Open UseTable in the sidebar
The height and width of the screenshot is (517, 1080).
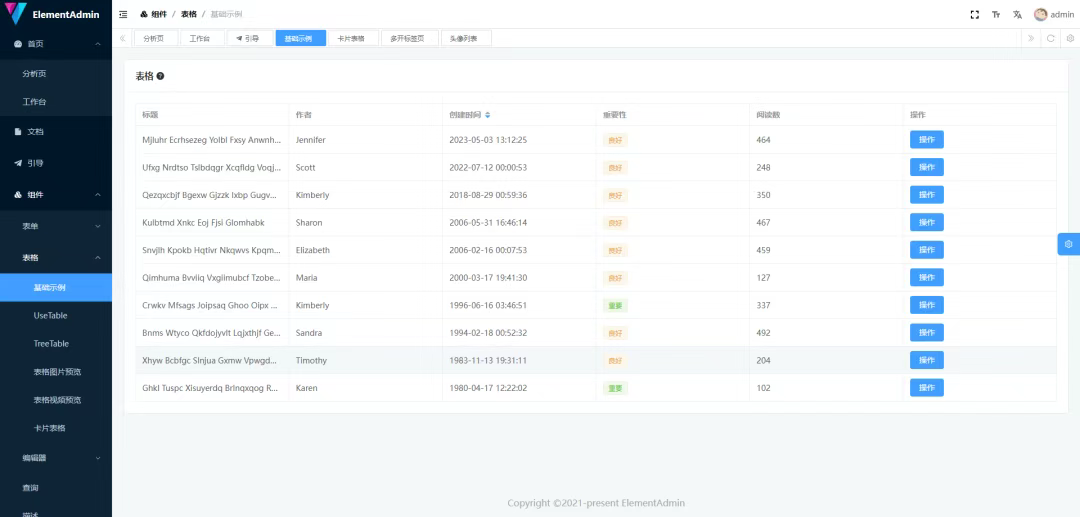[x=56, y=315]
